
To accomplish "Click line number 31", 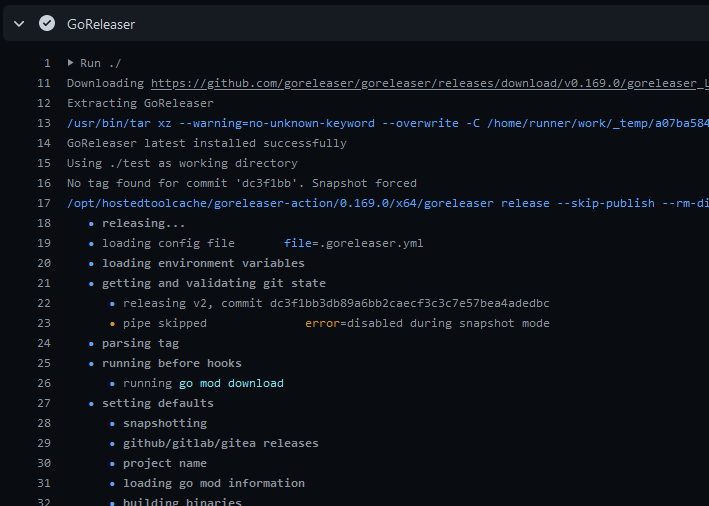I will click(44, 483).
